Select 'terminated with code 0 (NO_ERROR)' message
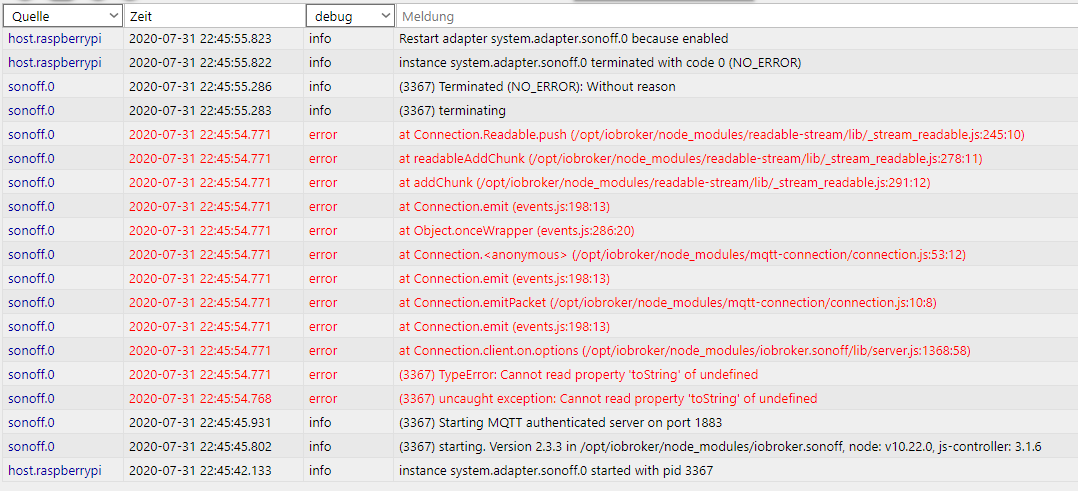Image resolution: width=1078 pixels, height=491 pixels. (x=600, y=63)
